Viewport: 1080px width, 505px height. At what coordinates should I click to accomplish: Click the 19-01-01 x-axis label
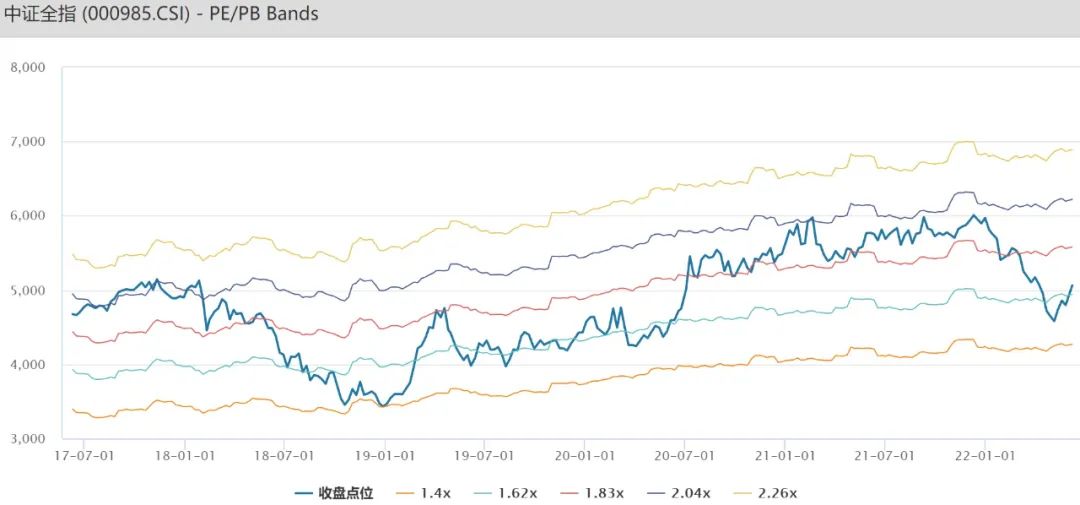(385, 455)
